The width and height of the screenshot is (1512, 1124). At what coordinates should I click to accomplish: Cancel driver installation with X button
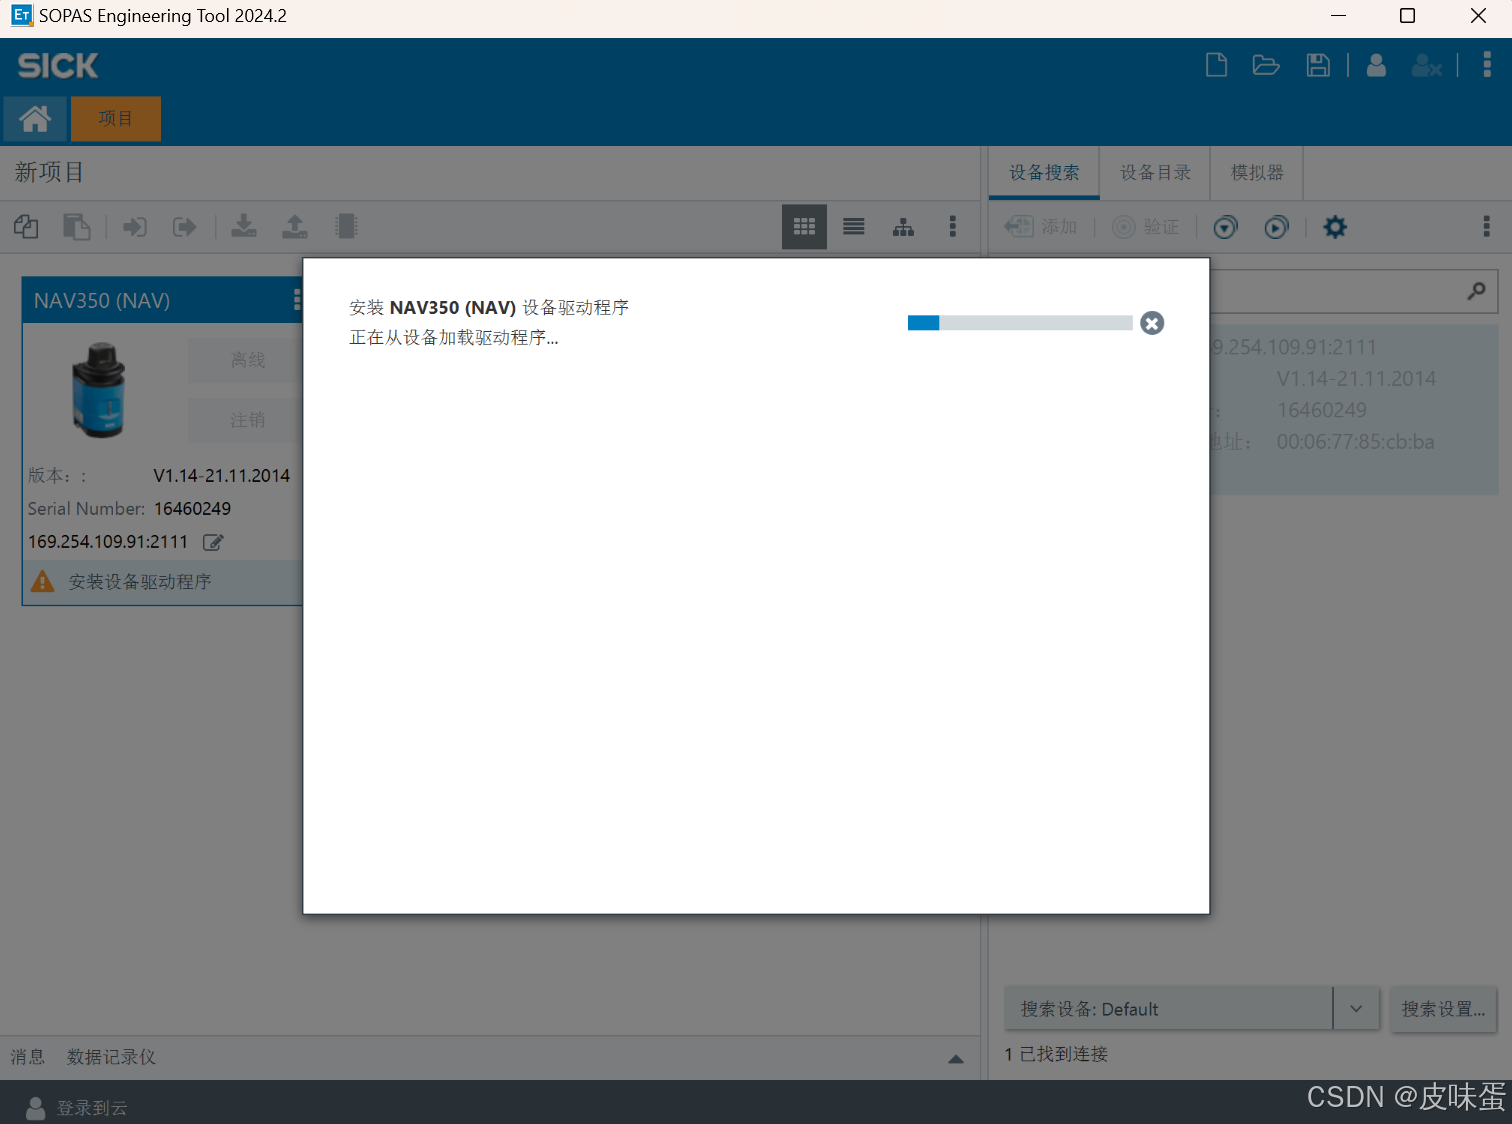[1152, 323]
